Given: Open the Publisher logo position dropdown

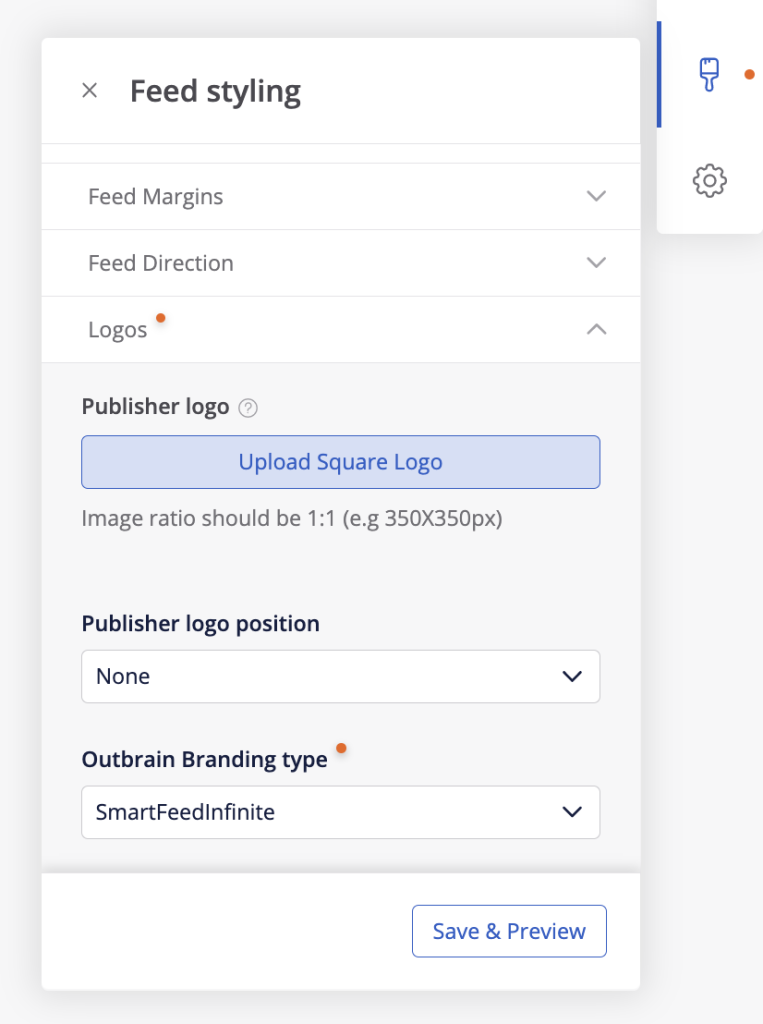Looking at the screenshot, I should tap(340, 676).
